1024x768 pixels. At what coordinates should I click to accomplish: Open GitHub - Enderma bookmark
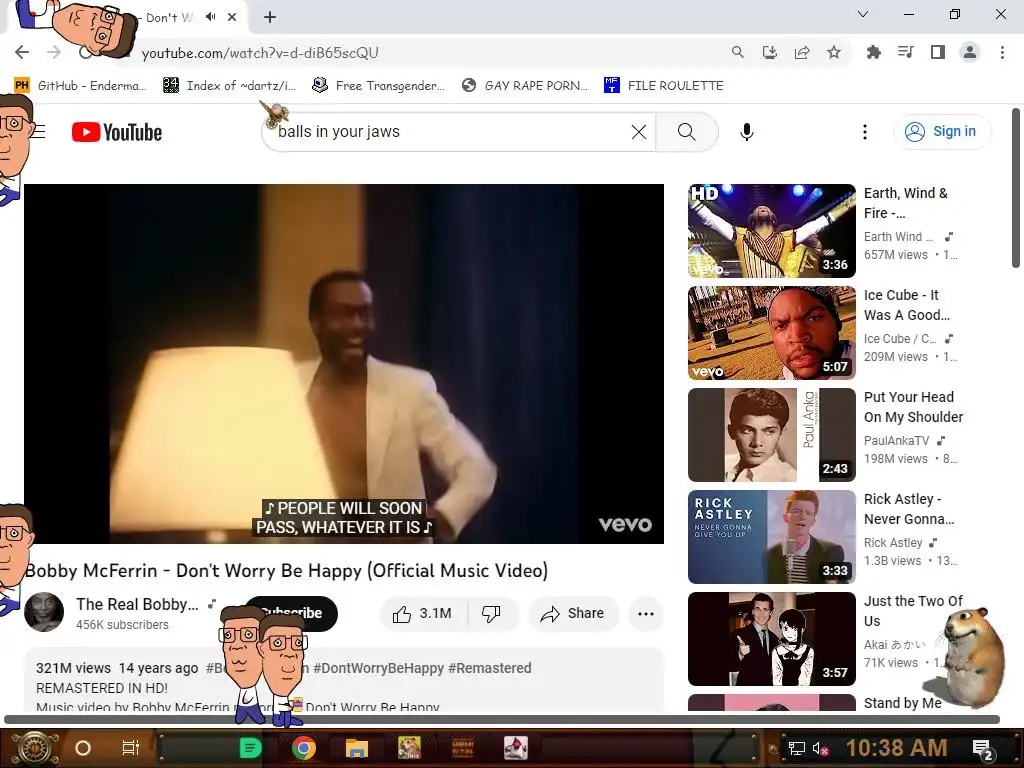tap(80, 86)
